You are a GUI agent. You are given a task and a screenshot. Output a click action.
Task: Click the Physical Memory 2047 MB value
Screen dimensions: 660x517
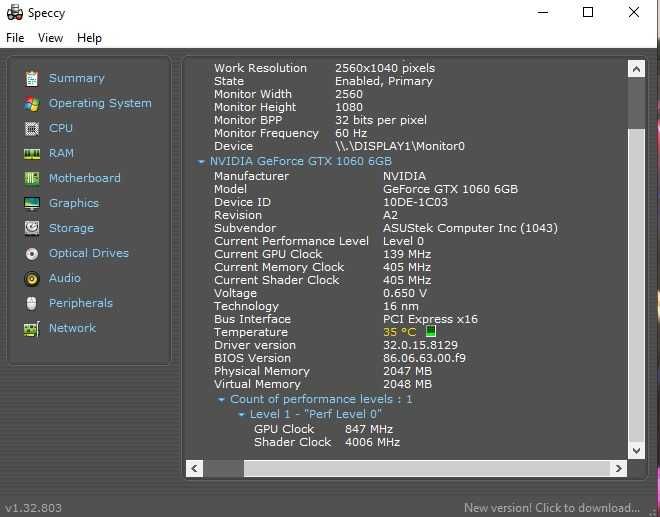coord(407,371)
